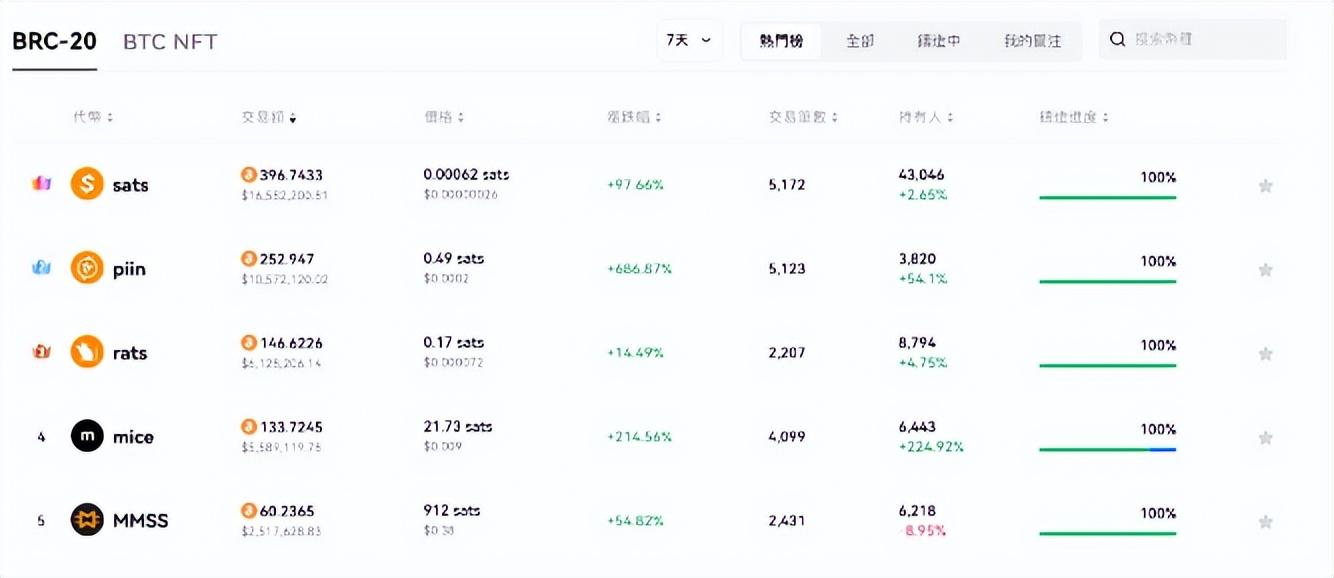Click the 0.17 sats price
This screenshot has height=578, width=1334.
pos(453,343)
